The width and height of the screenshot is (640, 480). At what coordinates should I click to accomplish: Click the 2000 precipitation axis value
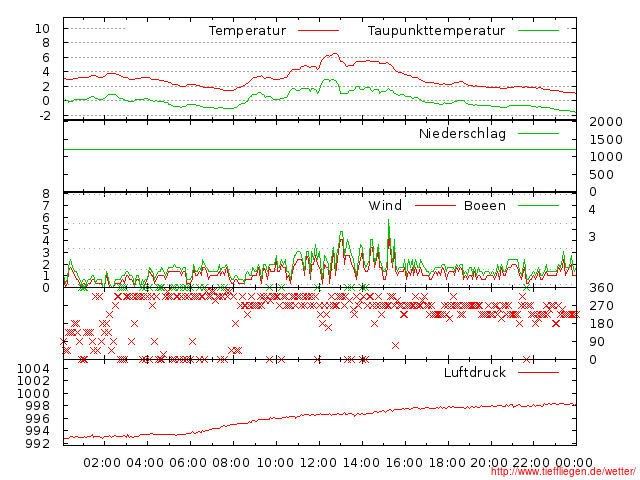point(606,122)
